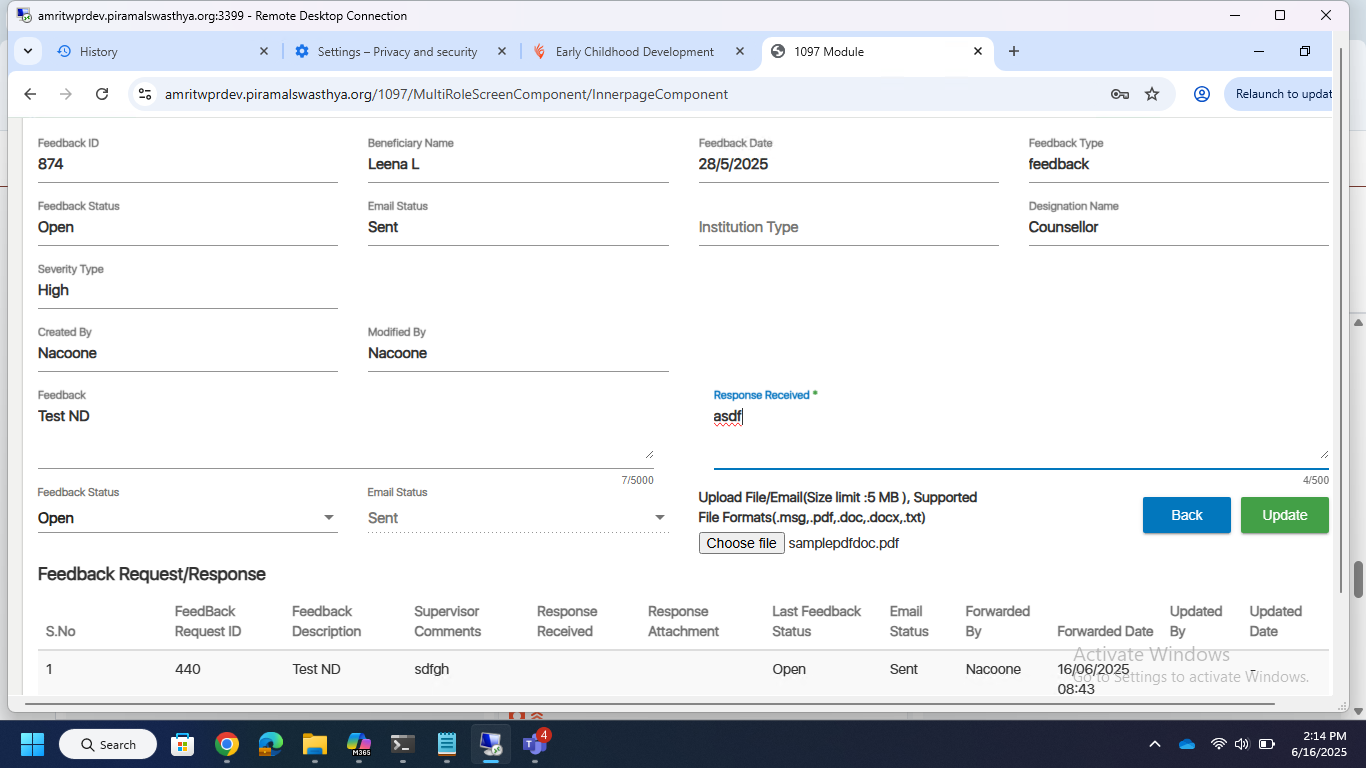Close the 1097 Module tab
Viewport: 1366px width, 768px height.
(979, 51)
